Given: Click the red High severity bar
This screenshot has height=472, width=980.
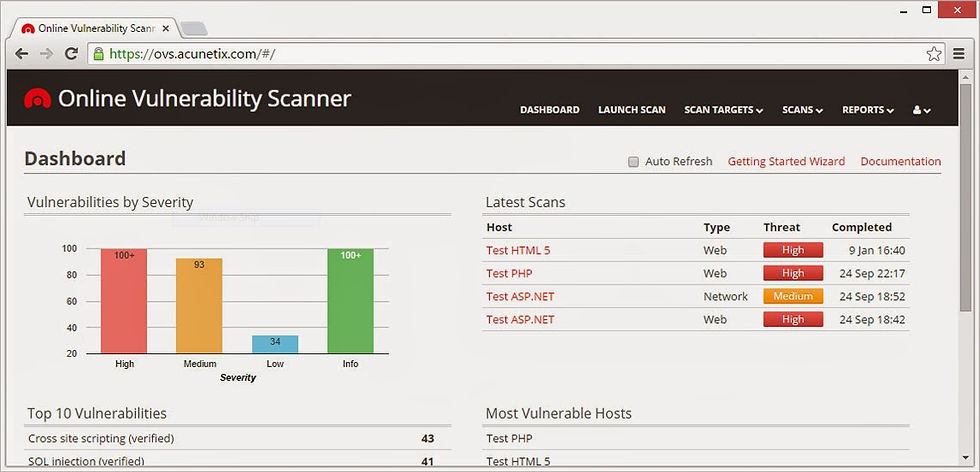Looking at the screenshot, I should (124, 301).
